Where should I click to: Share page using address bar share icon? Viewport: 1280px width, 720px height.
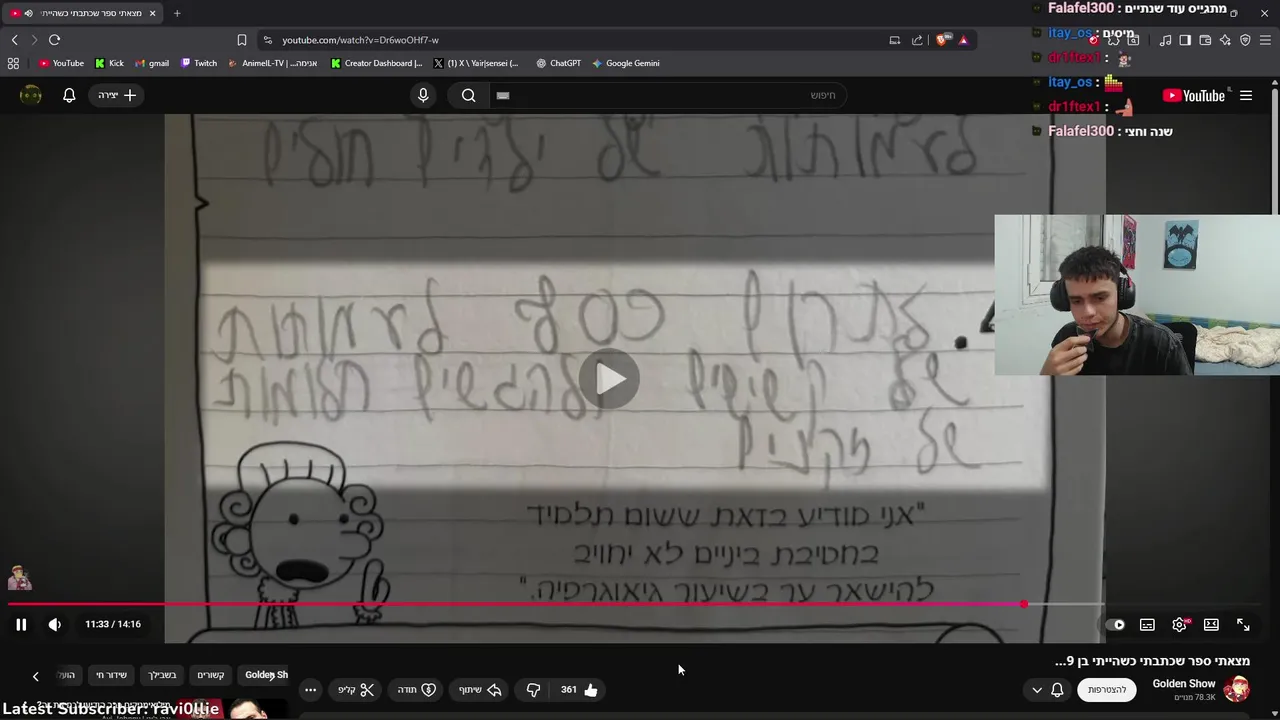(917, 40)
